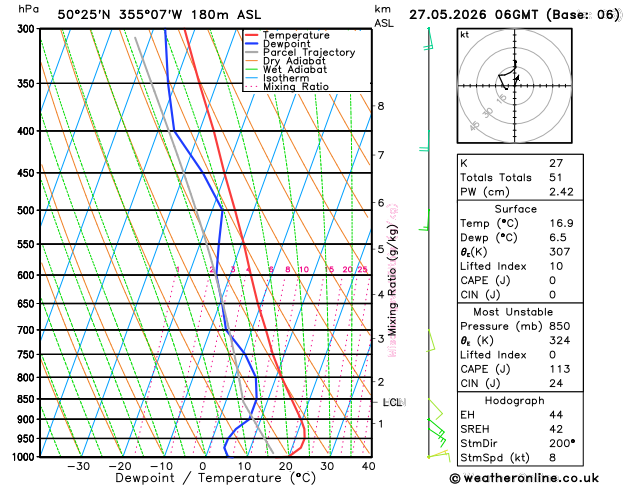Select 'Parcel Trajectory' legend entry text
This screenshot has height=486, width=629.
pos(309,53)
